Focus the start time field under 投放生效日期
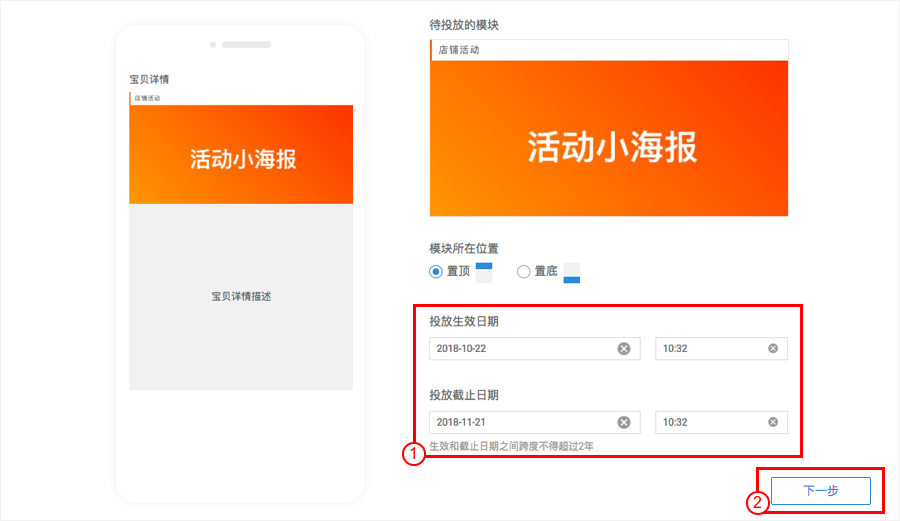This screenshot has height=521, width=900. (721, 348)
